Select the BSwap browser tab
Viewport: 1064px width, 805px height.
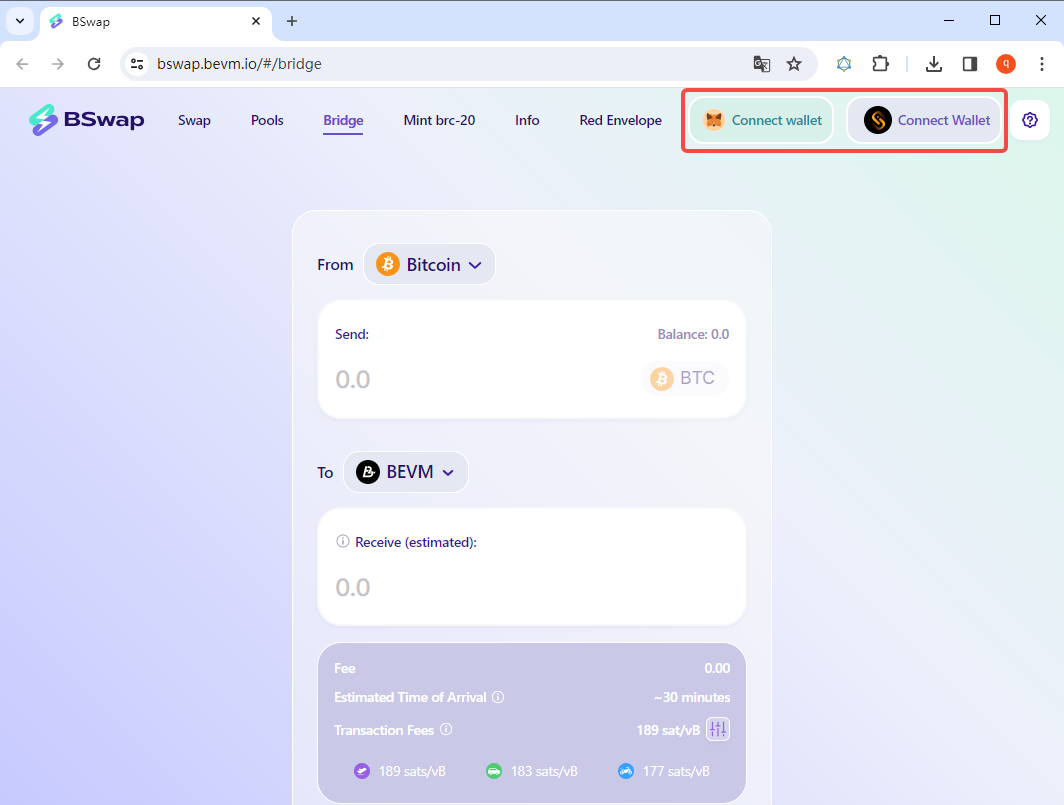tap(156, 22)
